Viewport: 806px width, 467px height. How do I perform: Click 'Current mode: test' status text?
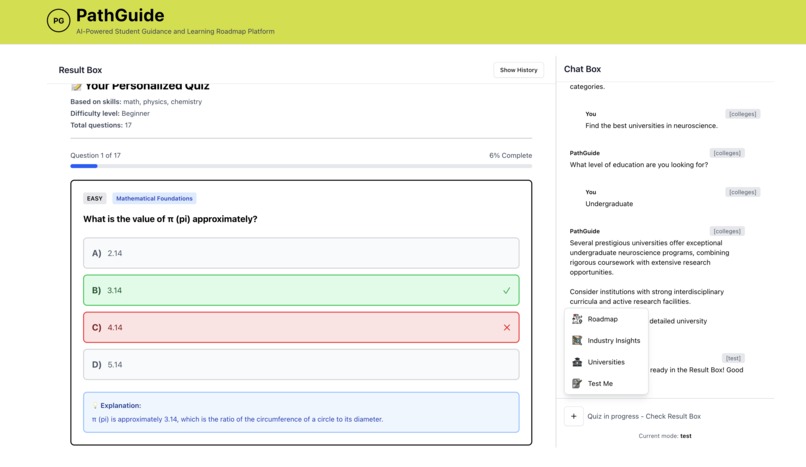coord(665,436)
